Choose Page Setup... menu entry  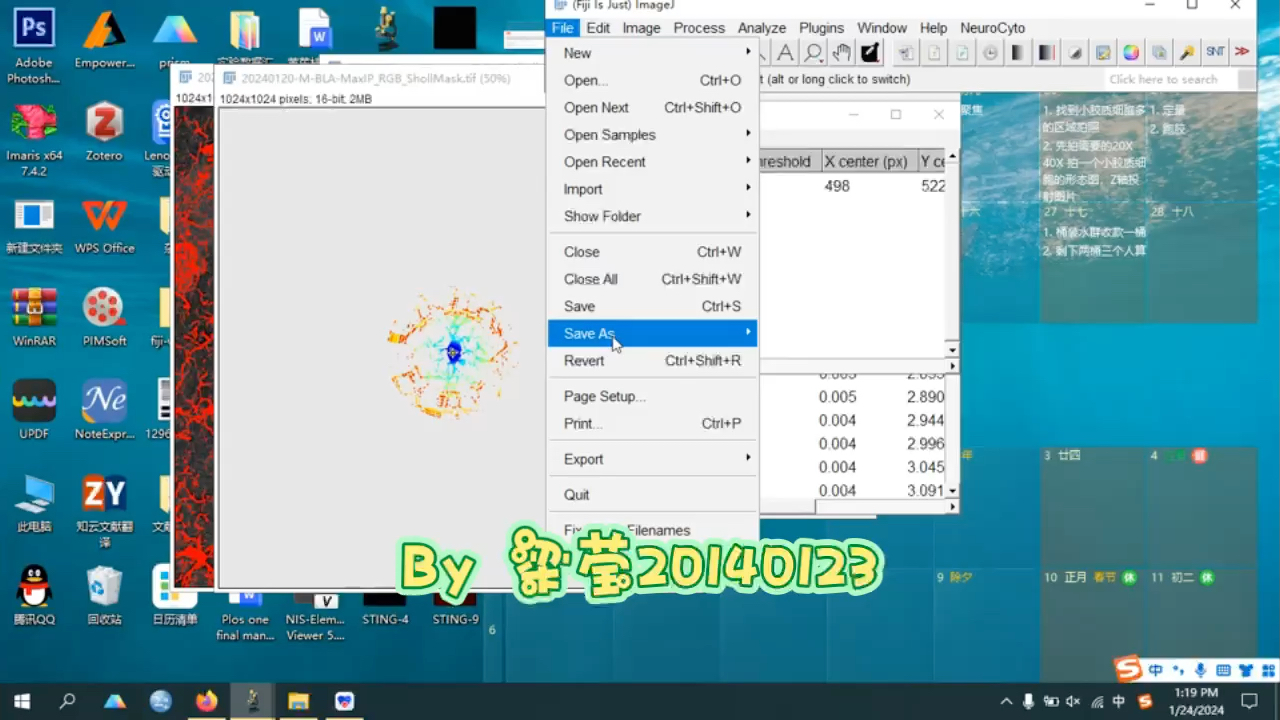652,396
